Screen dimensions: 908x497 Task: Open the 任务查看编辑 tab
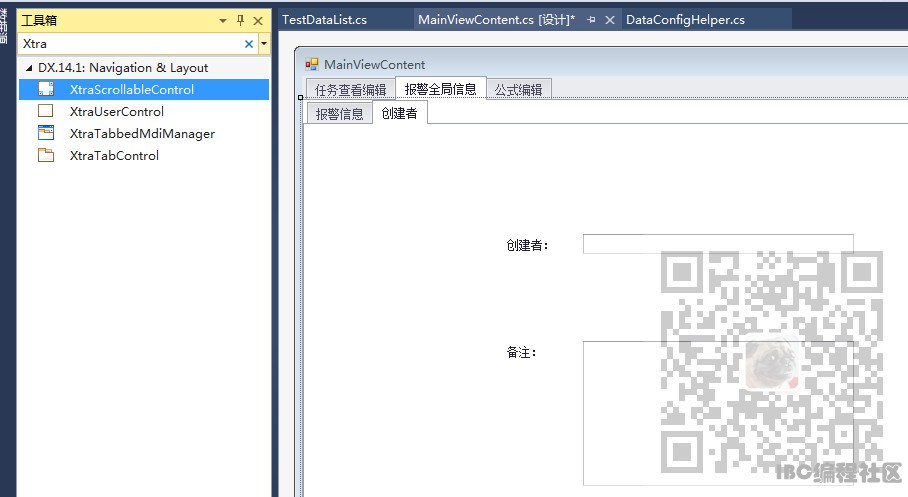point(350,89)
